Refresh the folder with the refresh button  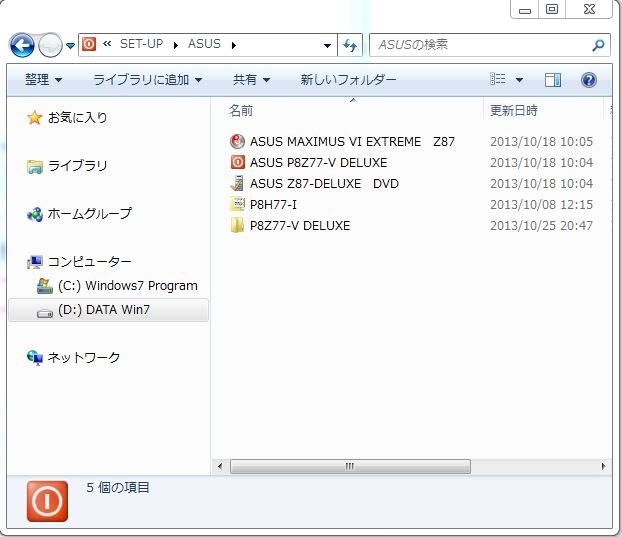pyautogui.click(x=350, y=45)
